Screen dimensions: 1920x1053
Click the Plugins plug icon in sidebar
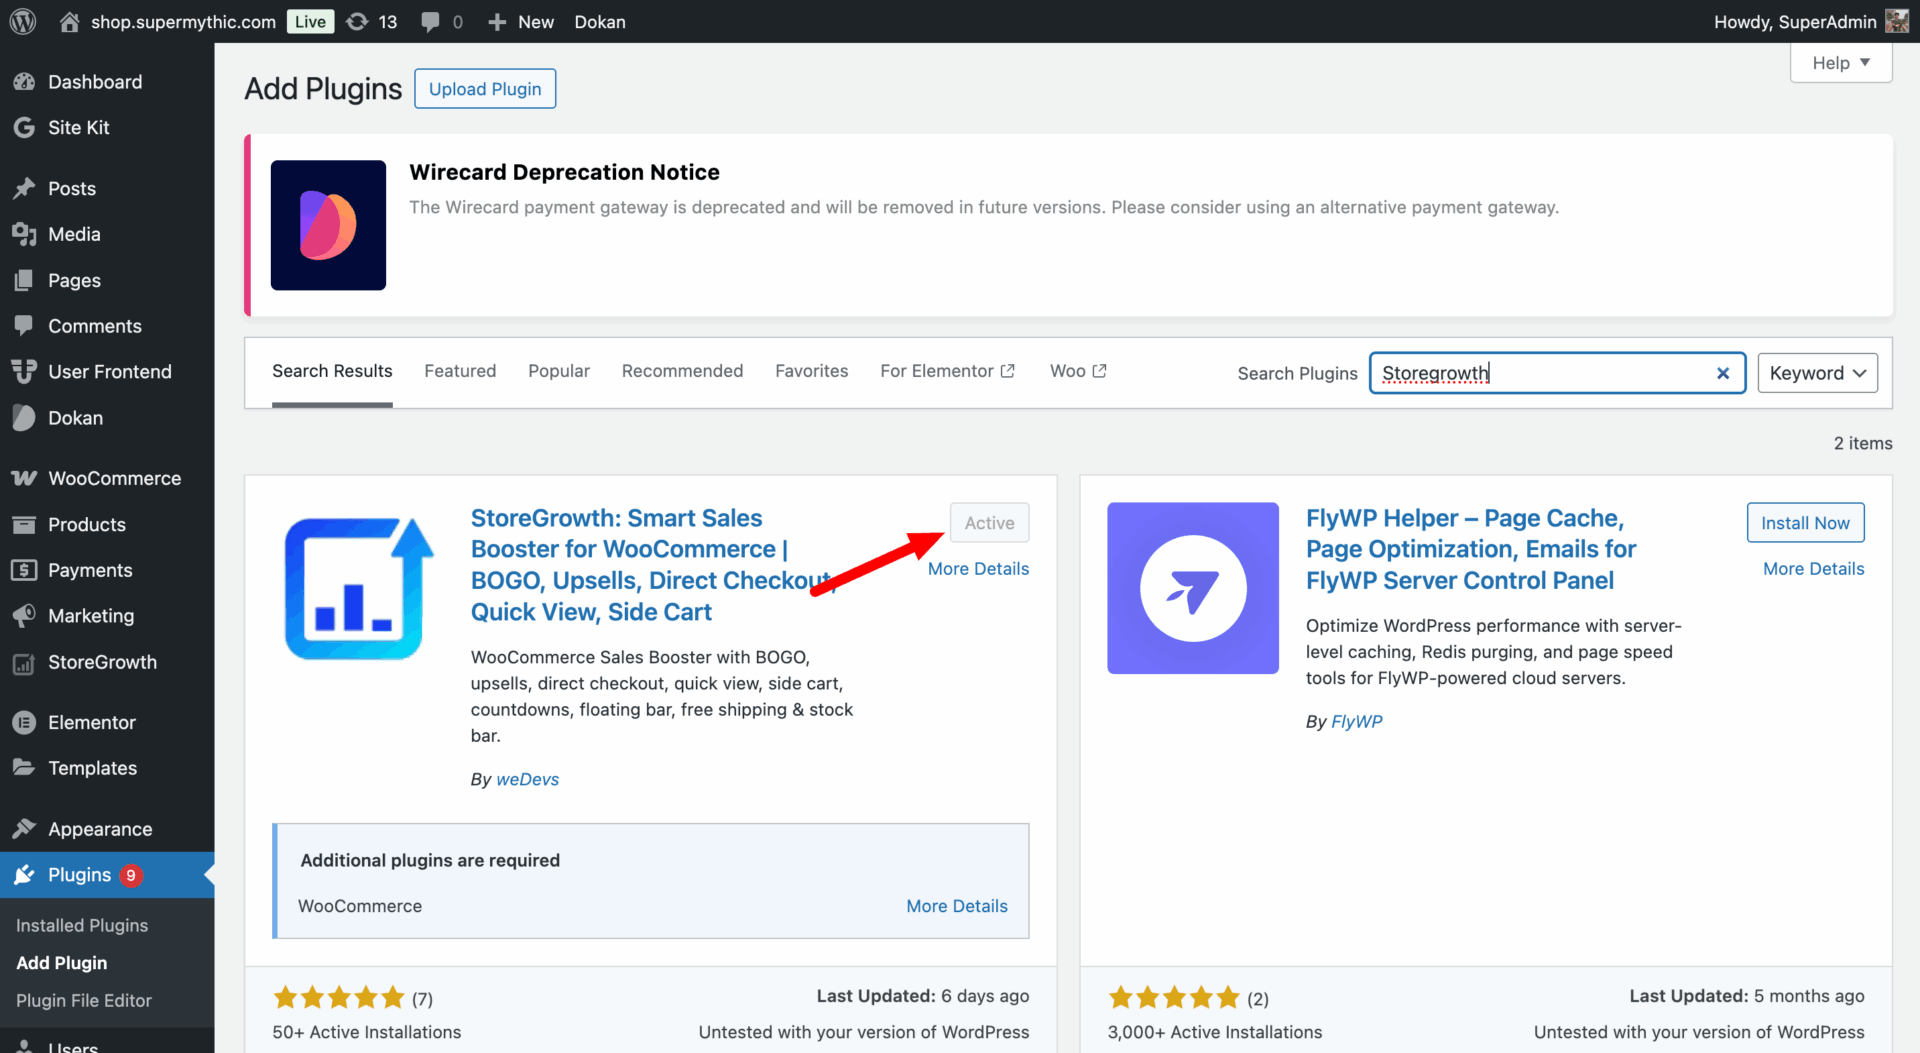coord(24,875)
